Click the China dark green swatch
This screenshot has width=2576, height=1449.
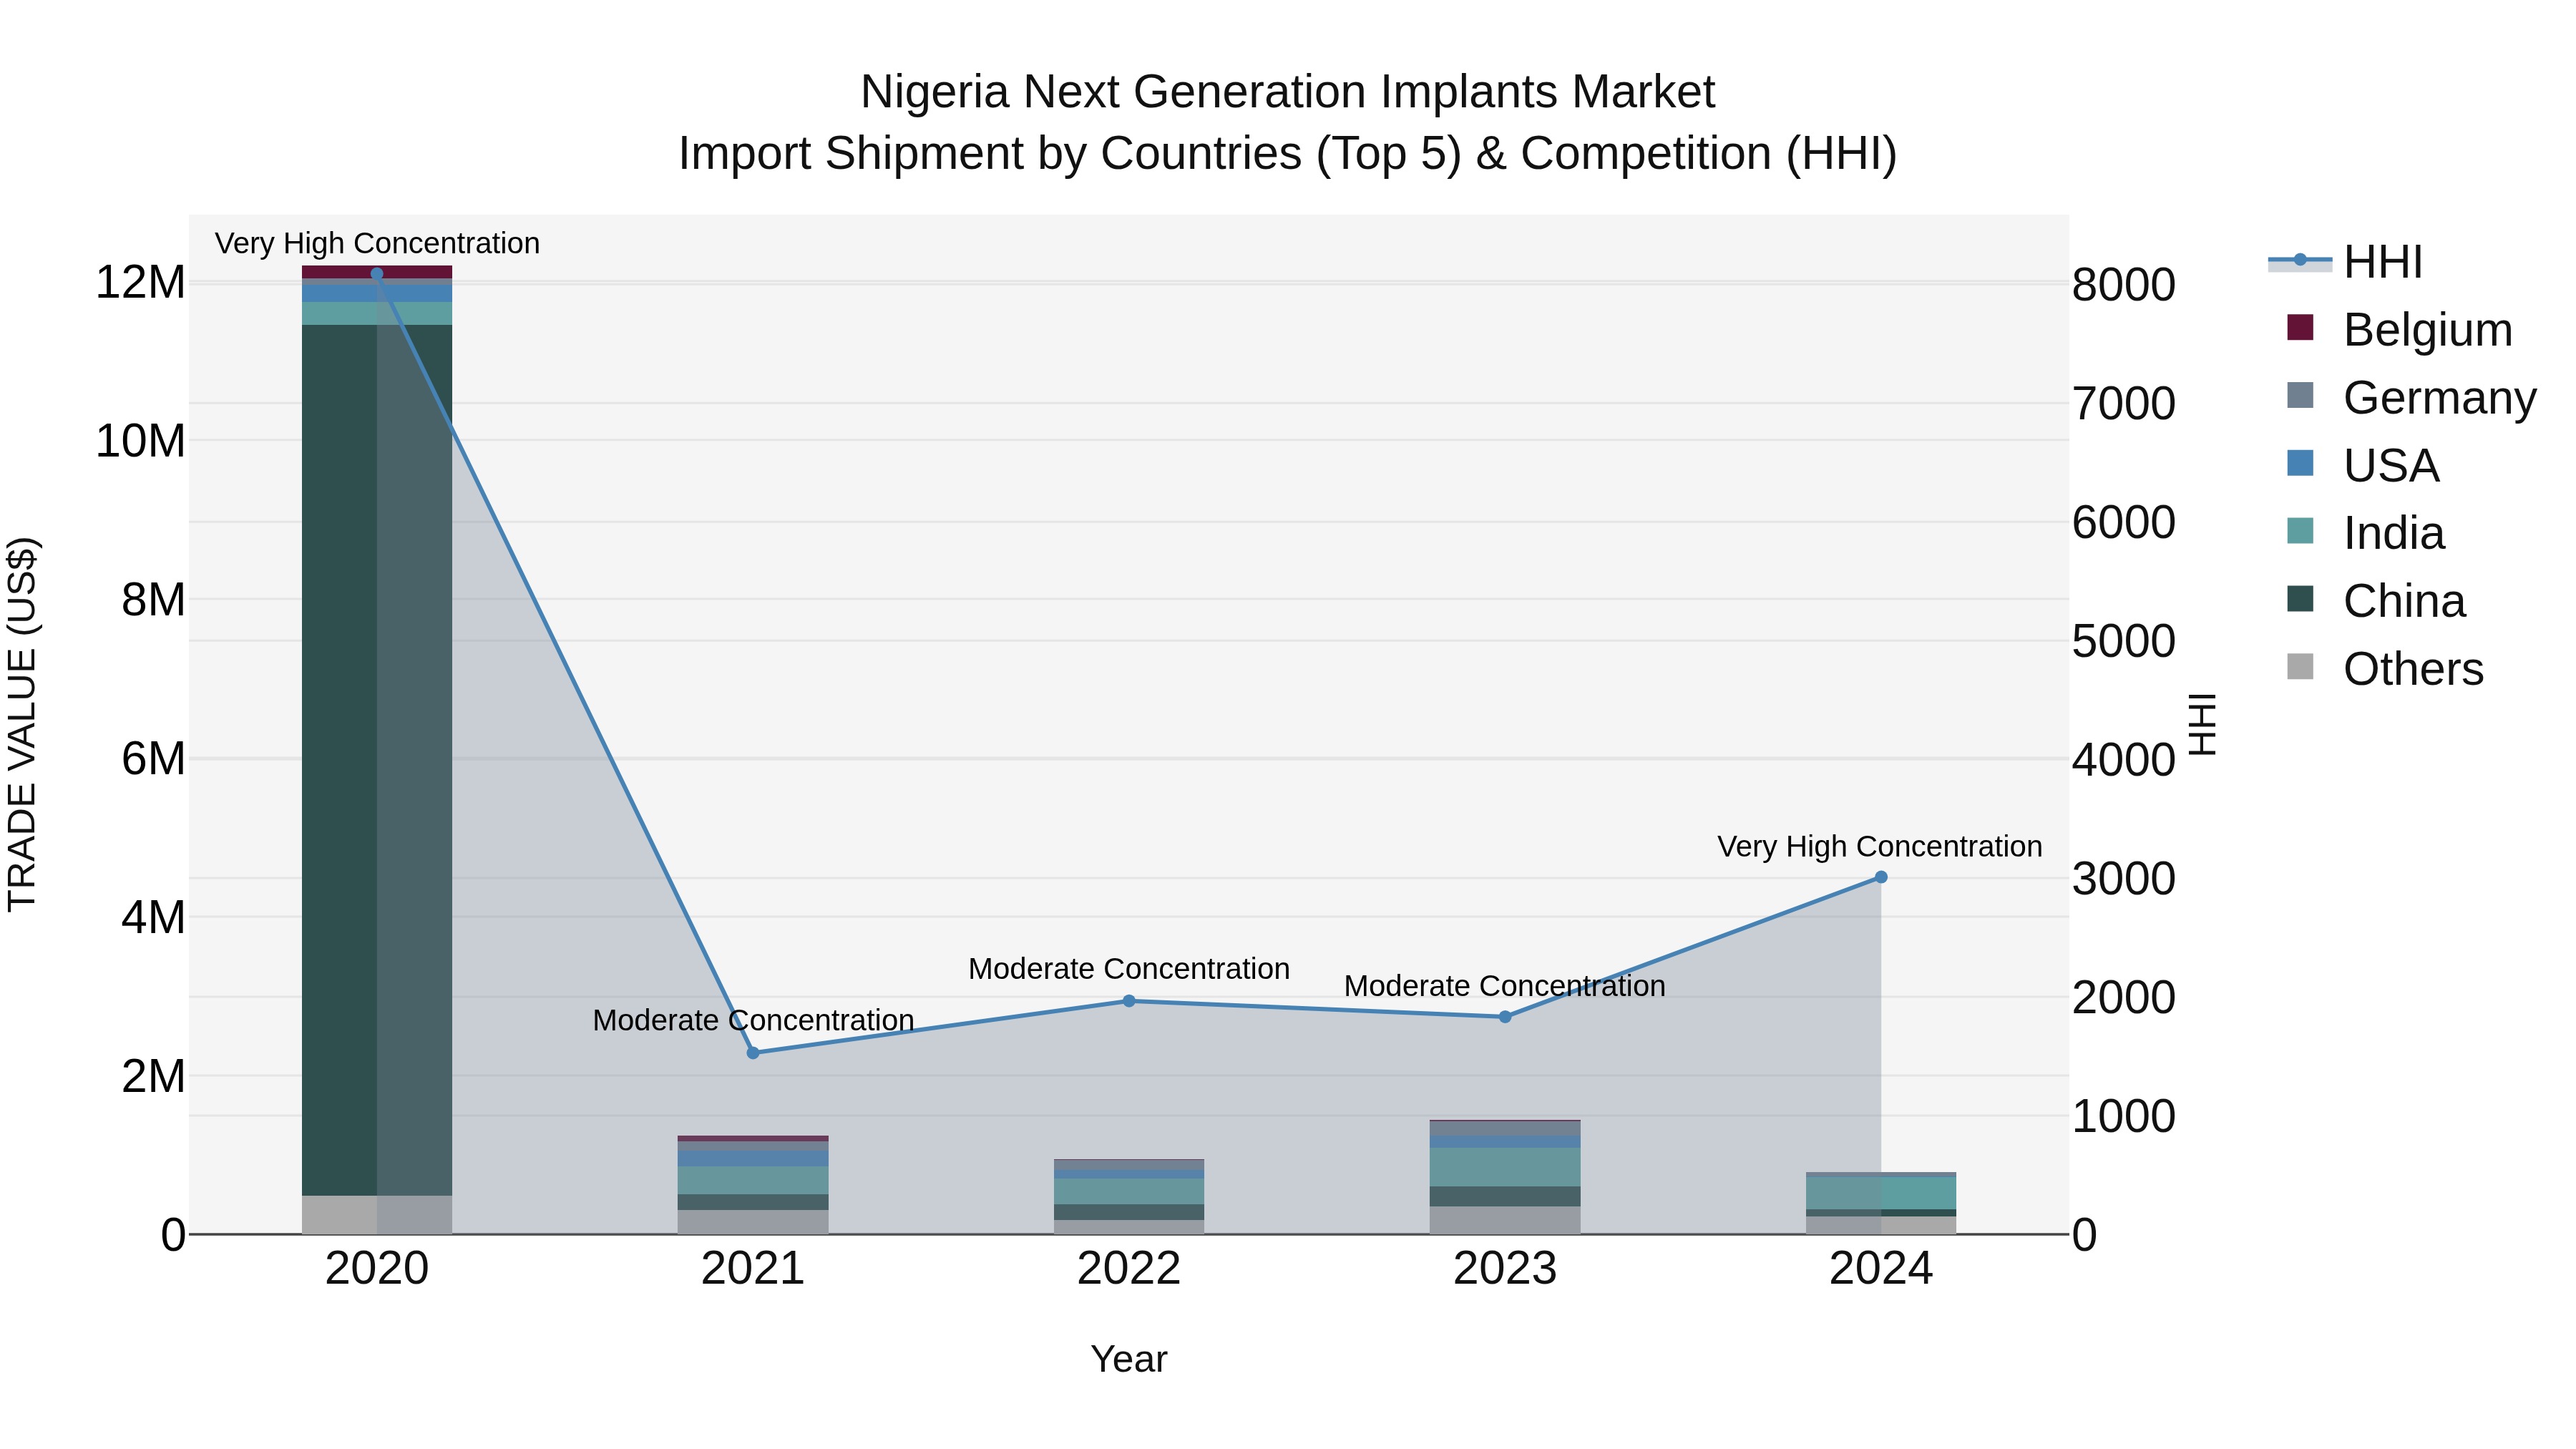(2300, 599)
